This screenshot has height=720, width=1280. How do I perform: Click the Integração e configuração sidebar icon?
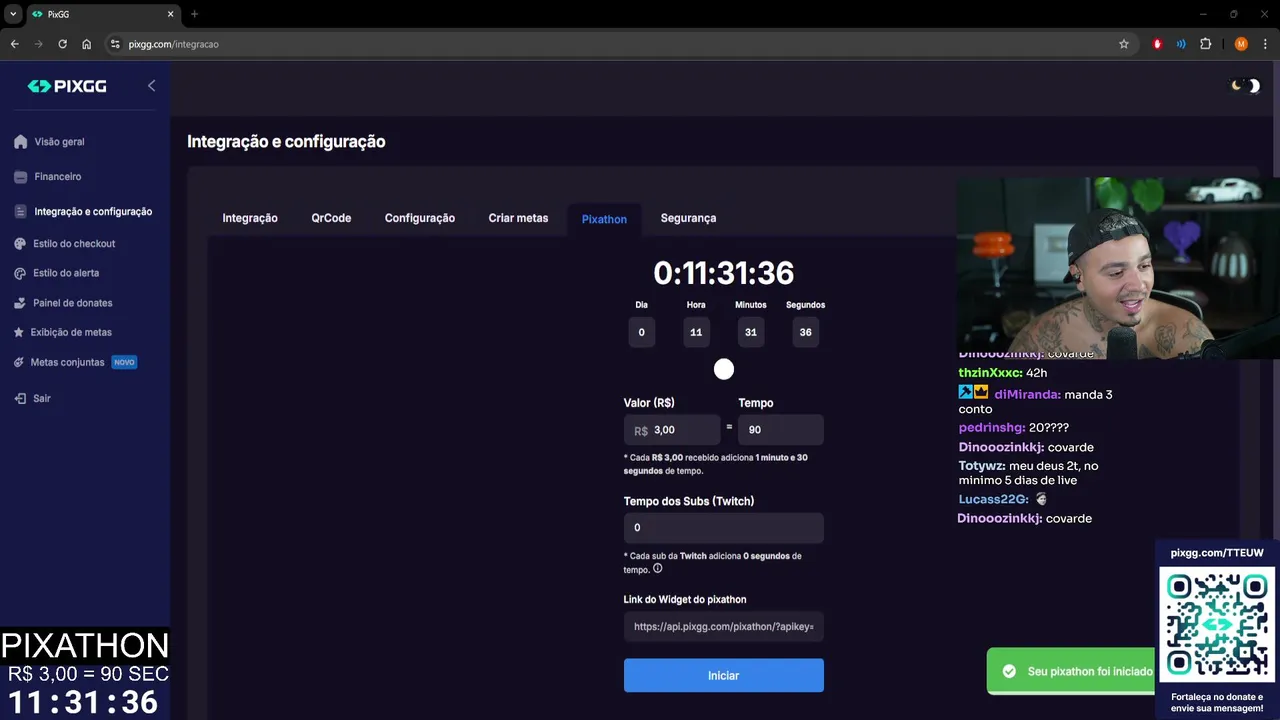[20, 212]
